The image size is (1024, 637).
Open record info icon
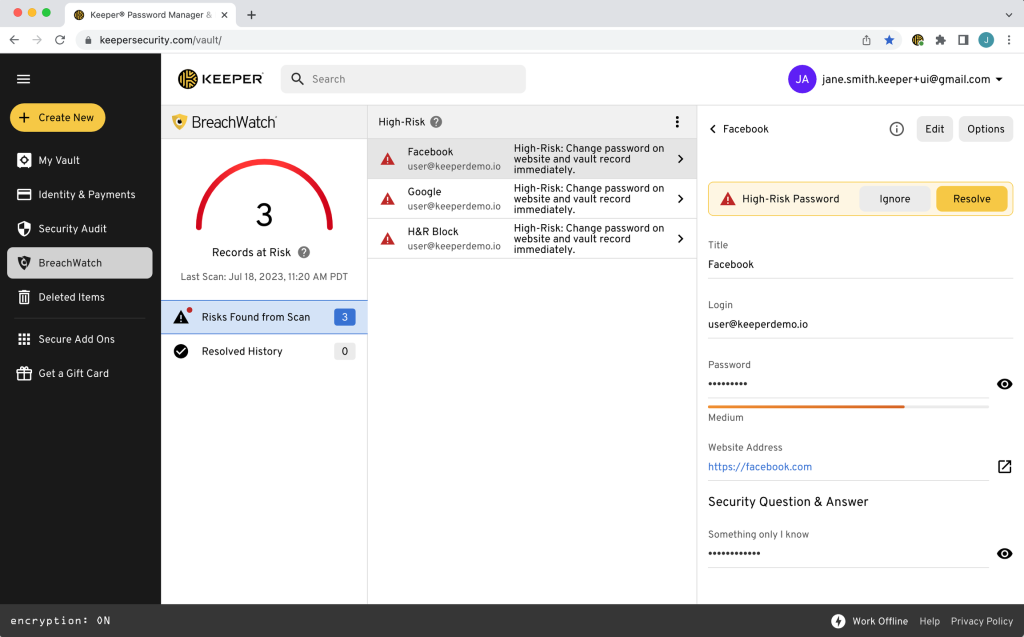[897, 129]
